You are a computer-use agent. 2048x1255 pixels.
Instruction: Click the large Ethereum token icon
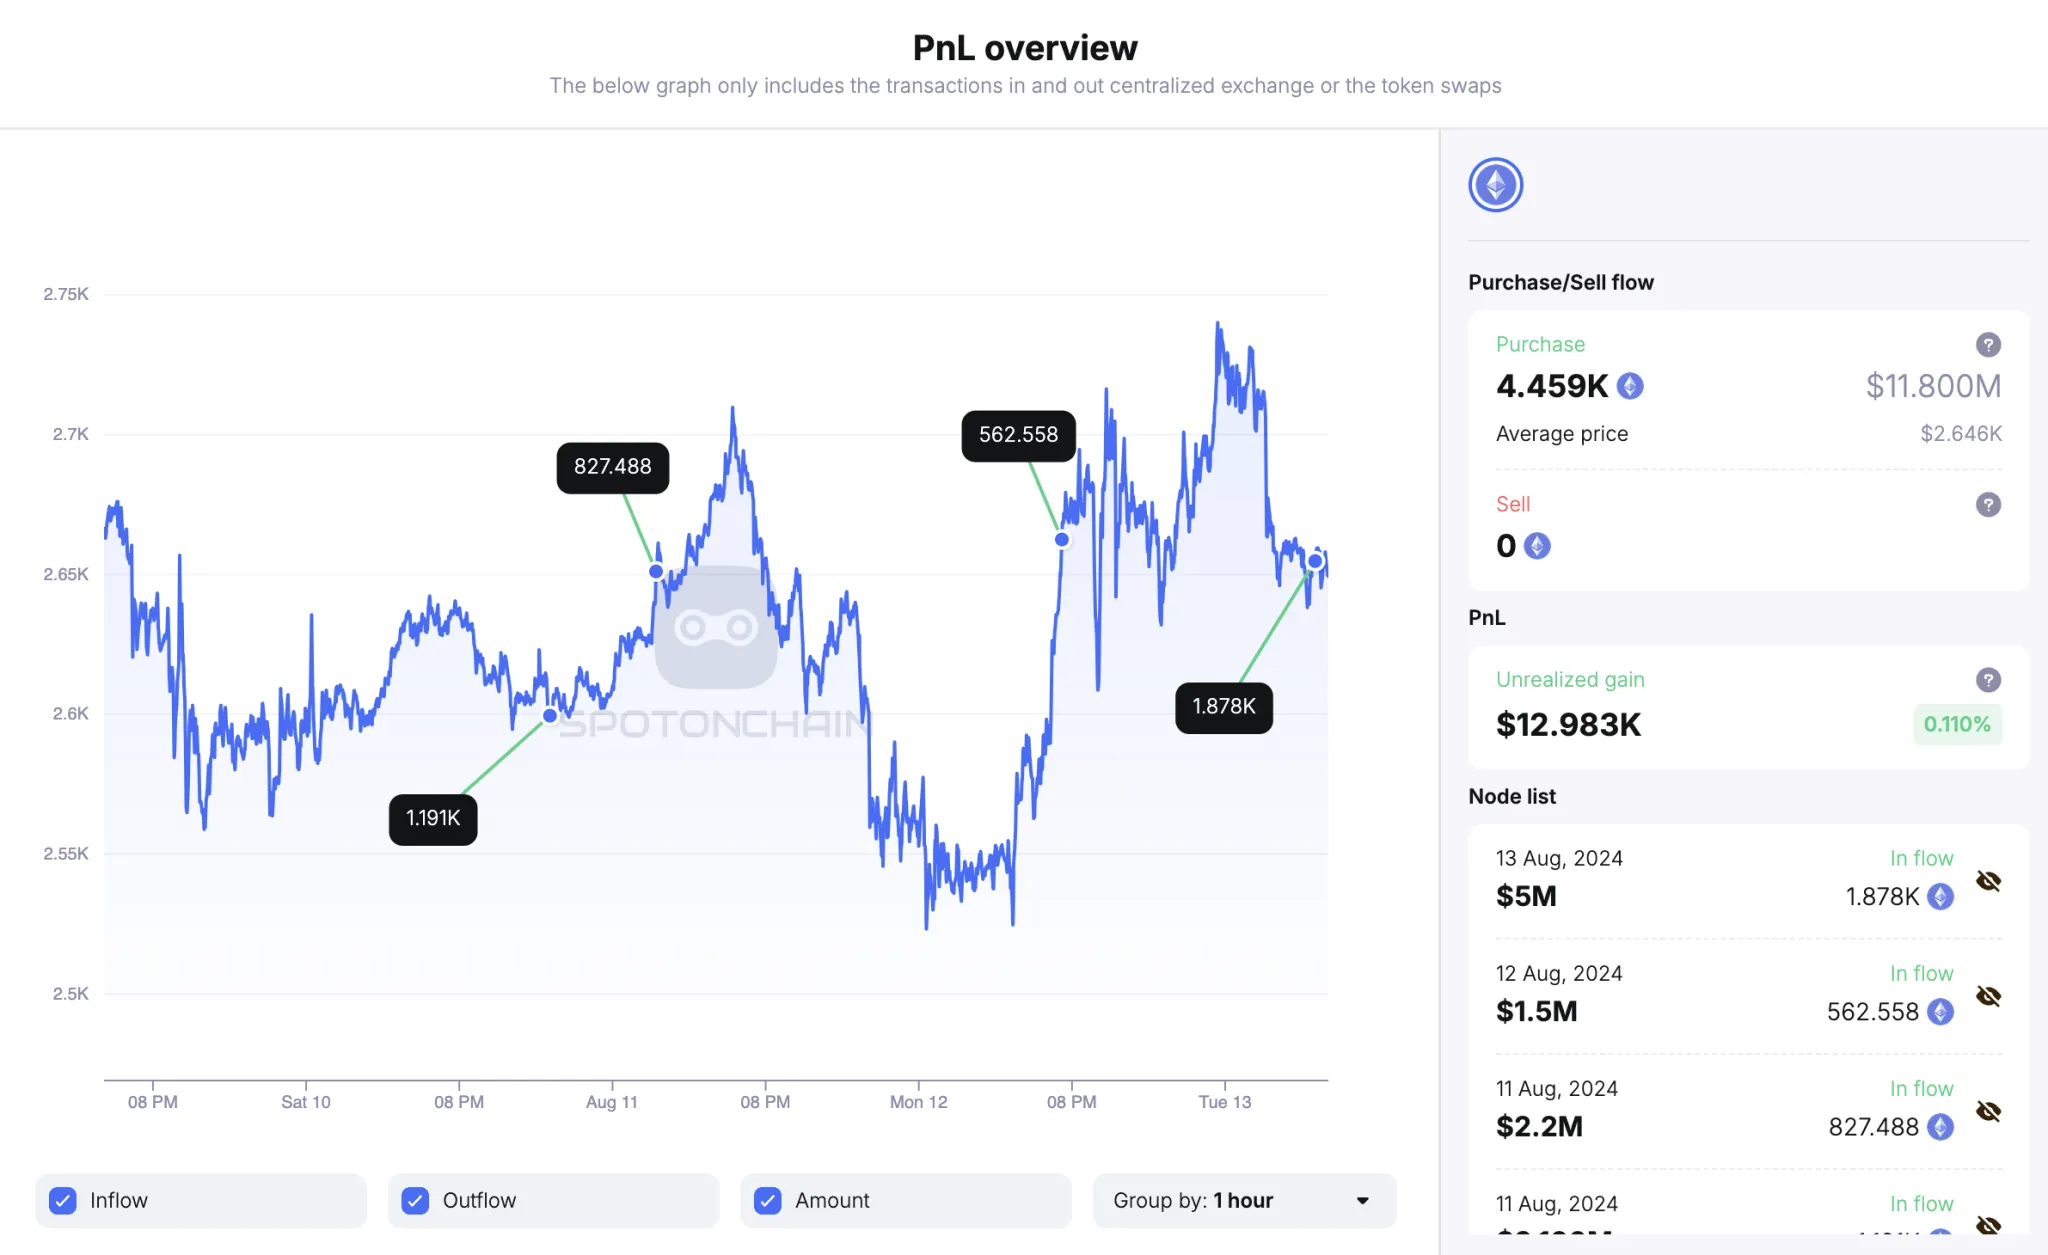tap(1495, 185)
